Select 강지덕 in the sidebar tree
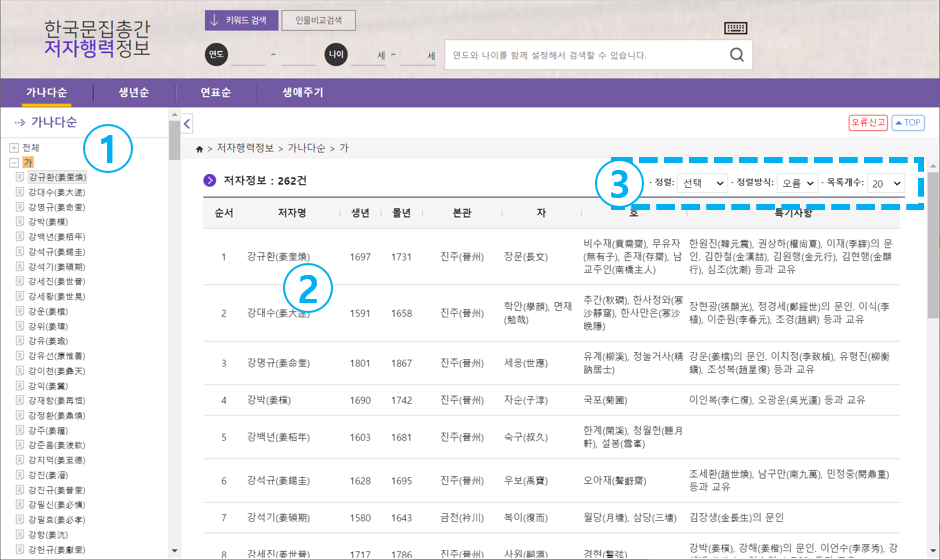This screenshot has height=560, width=940. [x=56, y=460]
